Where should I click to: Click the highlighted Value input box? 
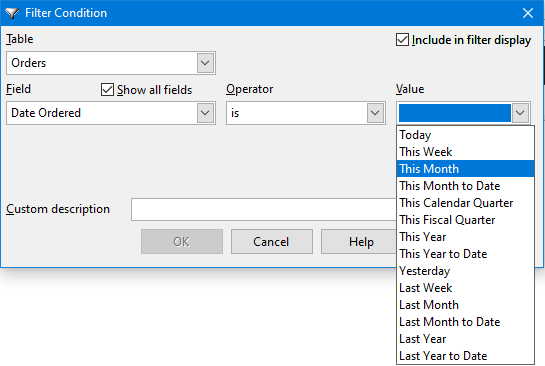tap(455, 113)
